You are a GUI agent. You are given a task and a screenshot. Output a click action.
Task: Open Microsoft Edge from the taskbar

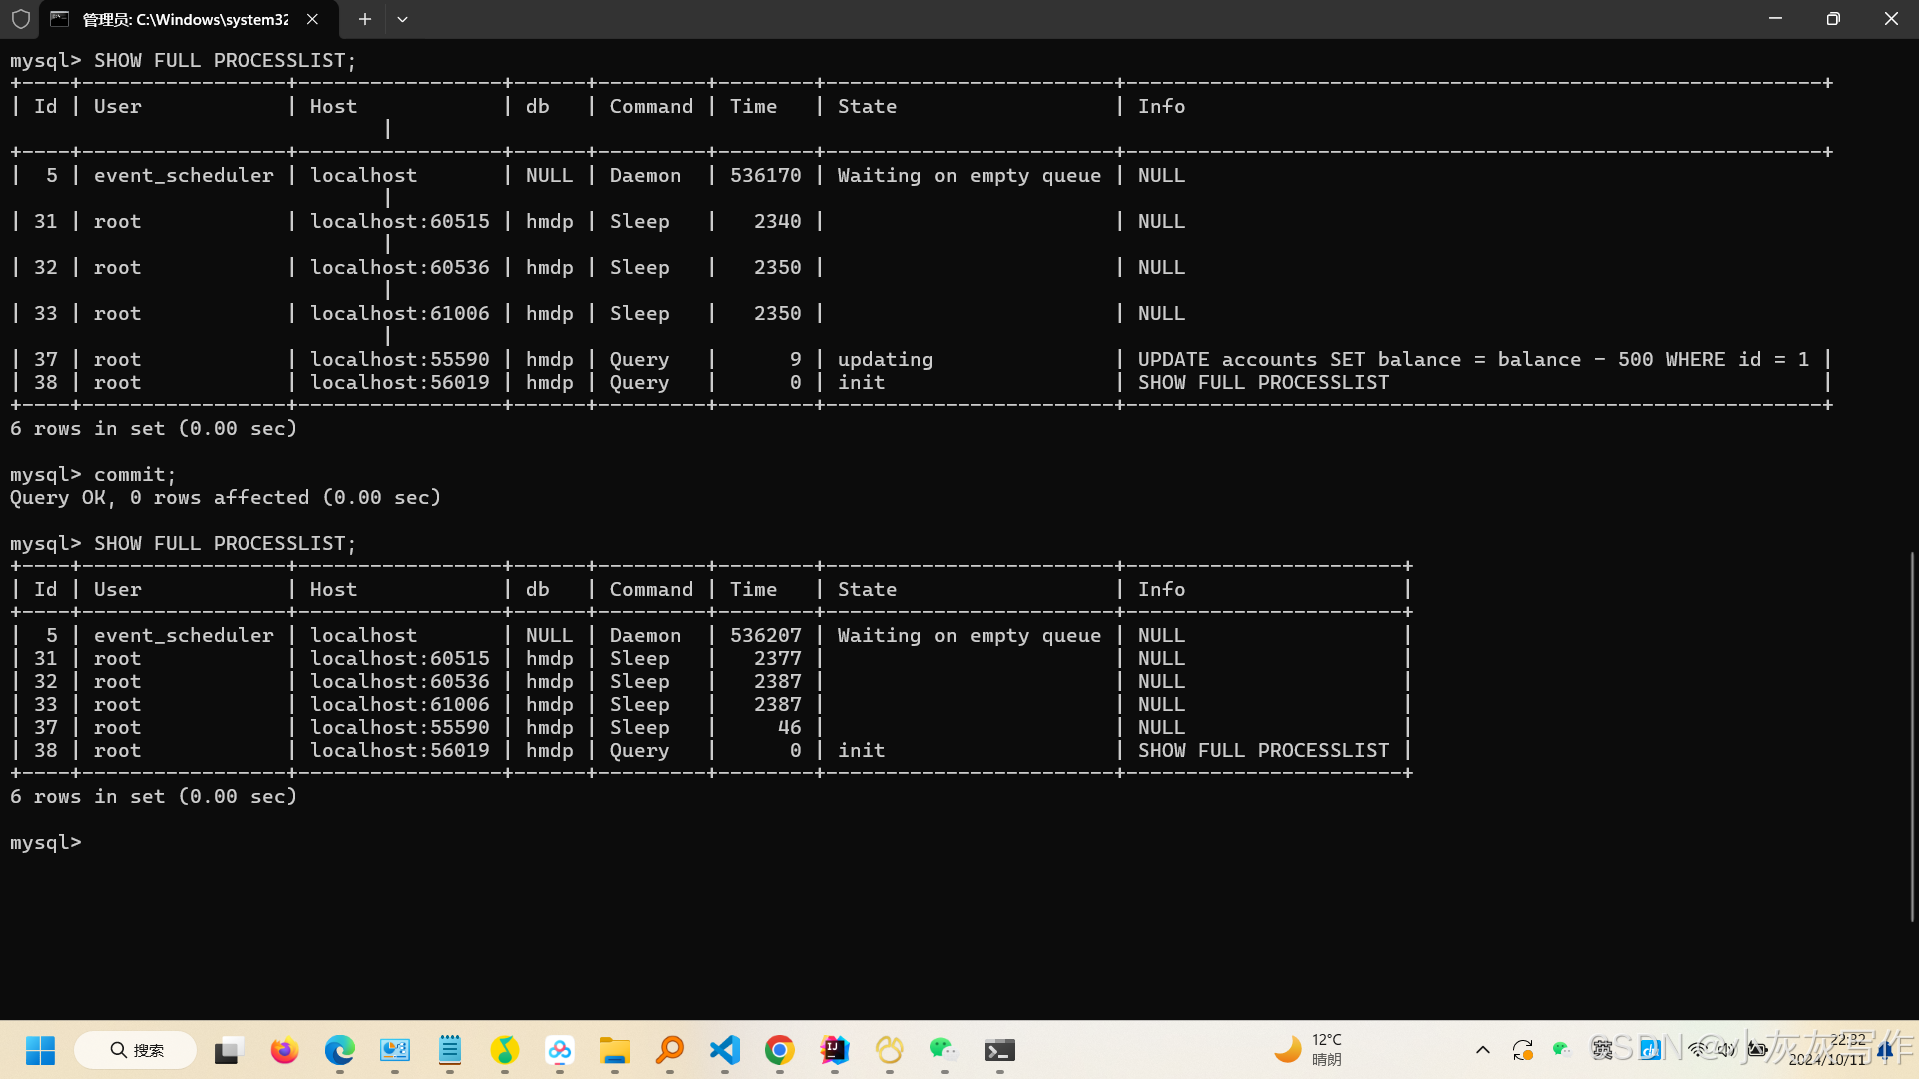340,1050
